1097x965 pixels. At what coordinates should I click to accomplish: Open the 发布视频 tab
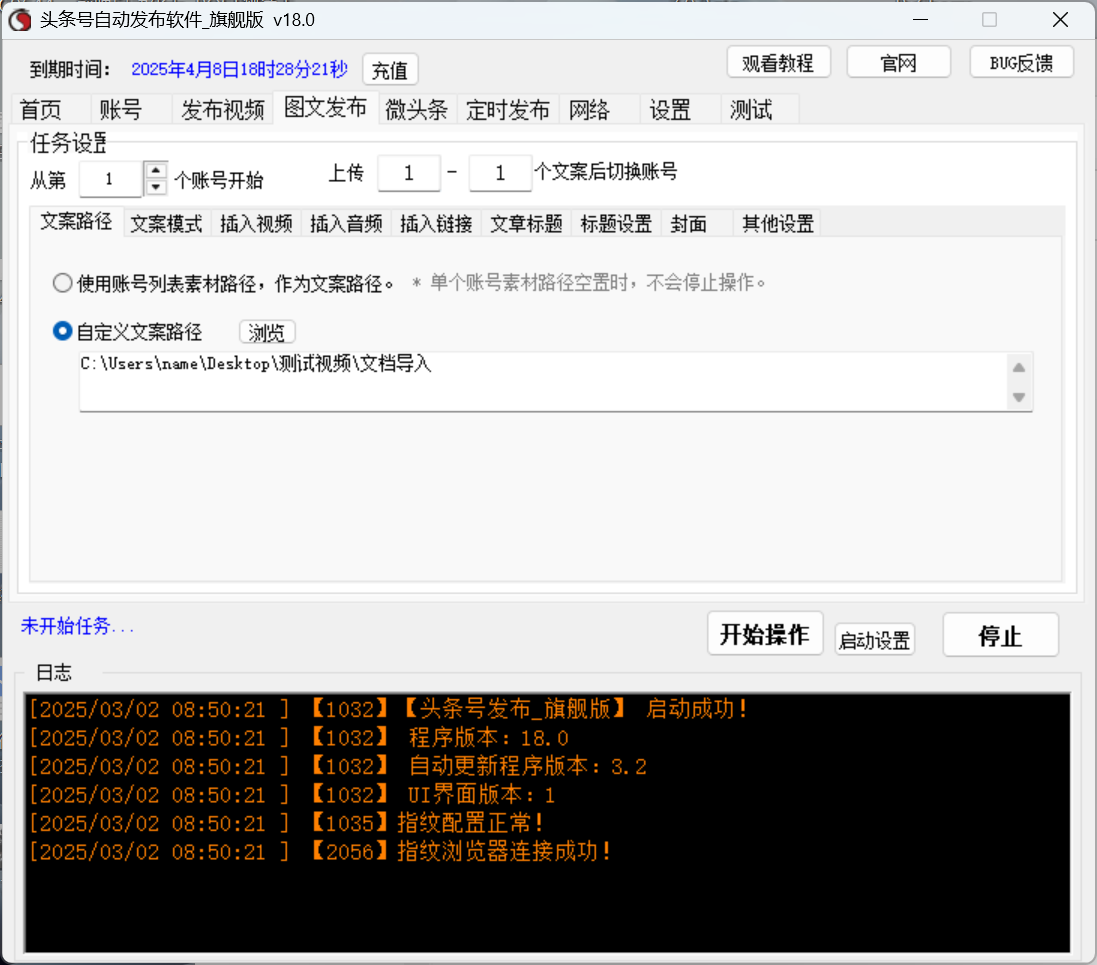point(222,110)
